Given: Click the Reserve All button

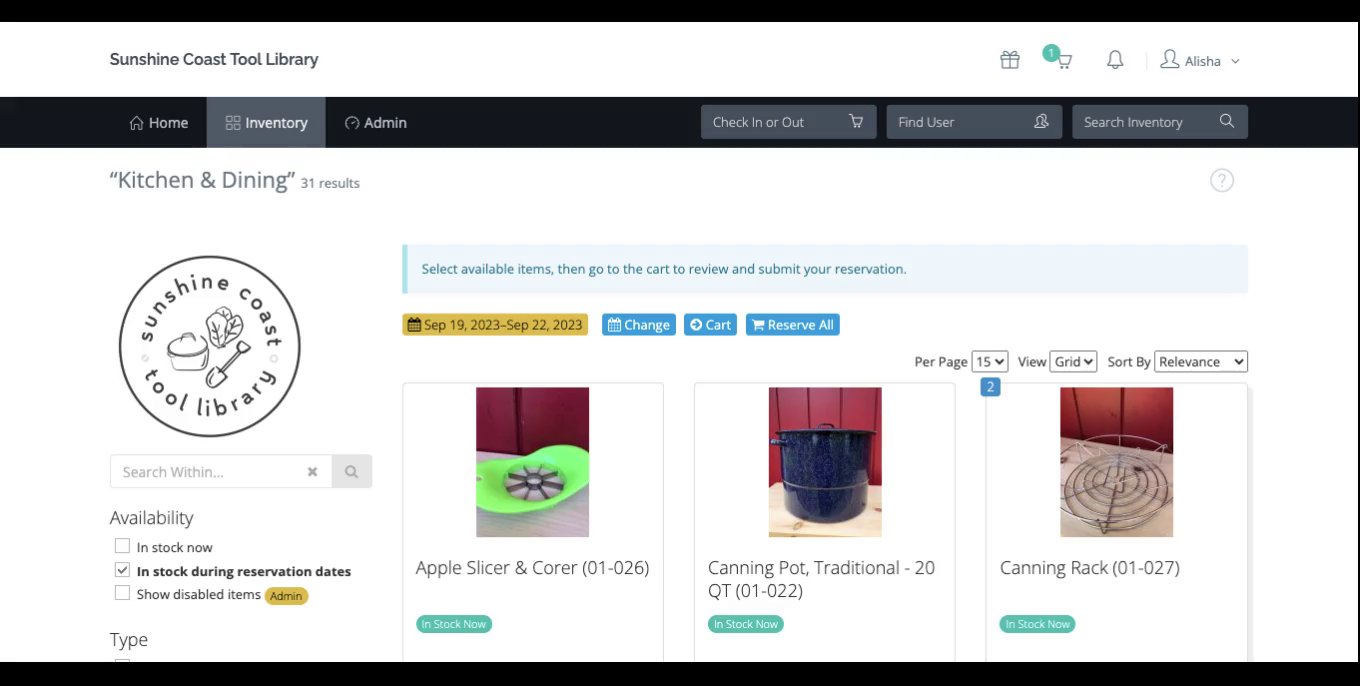Looking at the screenshot, I should click(x=793, y=325).
